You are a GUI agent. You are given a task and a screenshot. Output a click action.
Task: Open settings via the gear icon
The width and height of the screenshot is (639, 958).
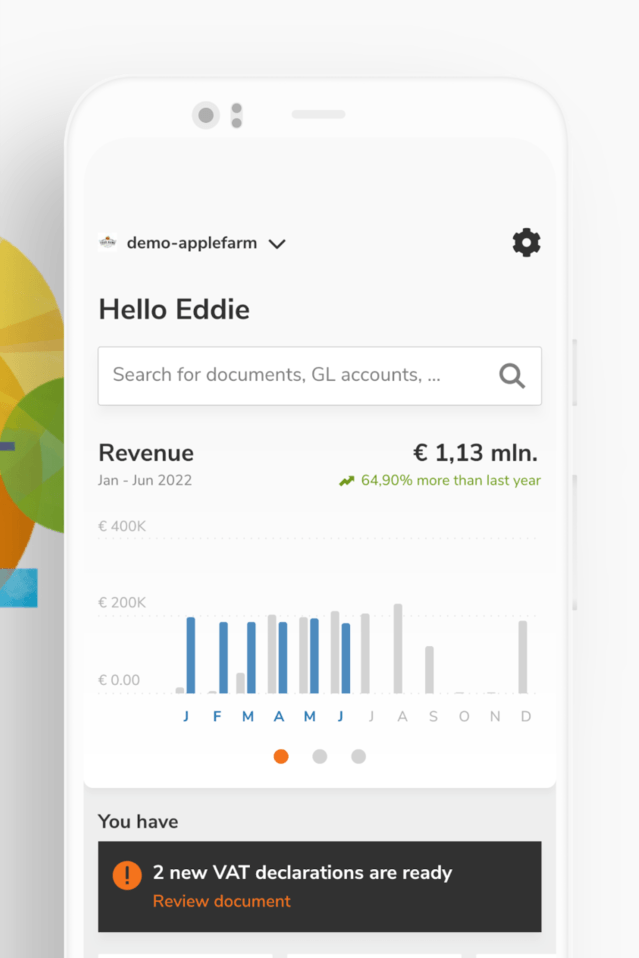[x=526, y=243]
